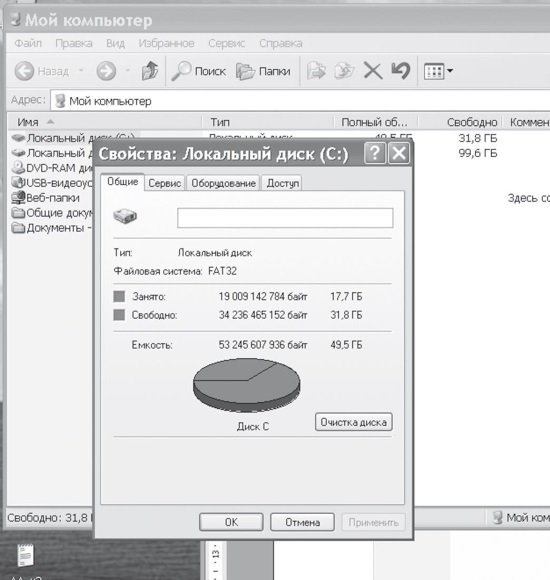Open the Сервис menu in menu bar

pyautogui.click(x=226, y=43)
